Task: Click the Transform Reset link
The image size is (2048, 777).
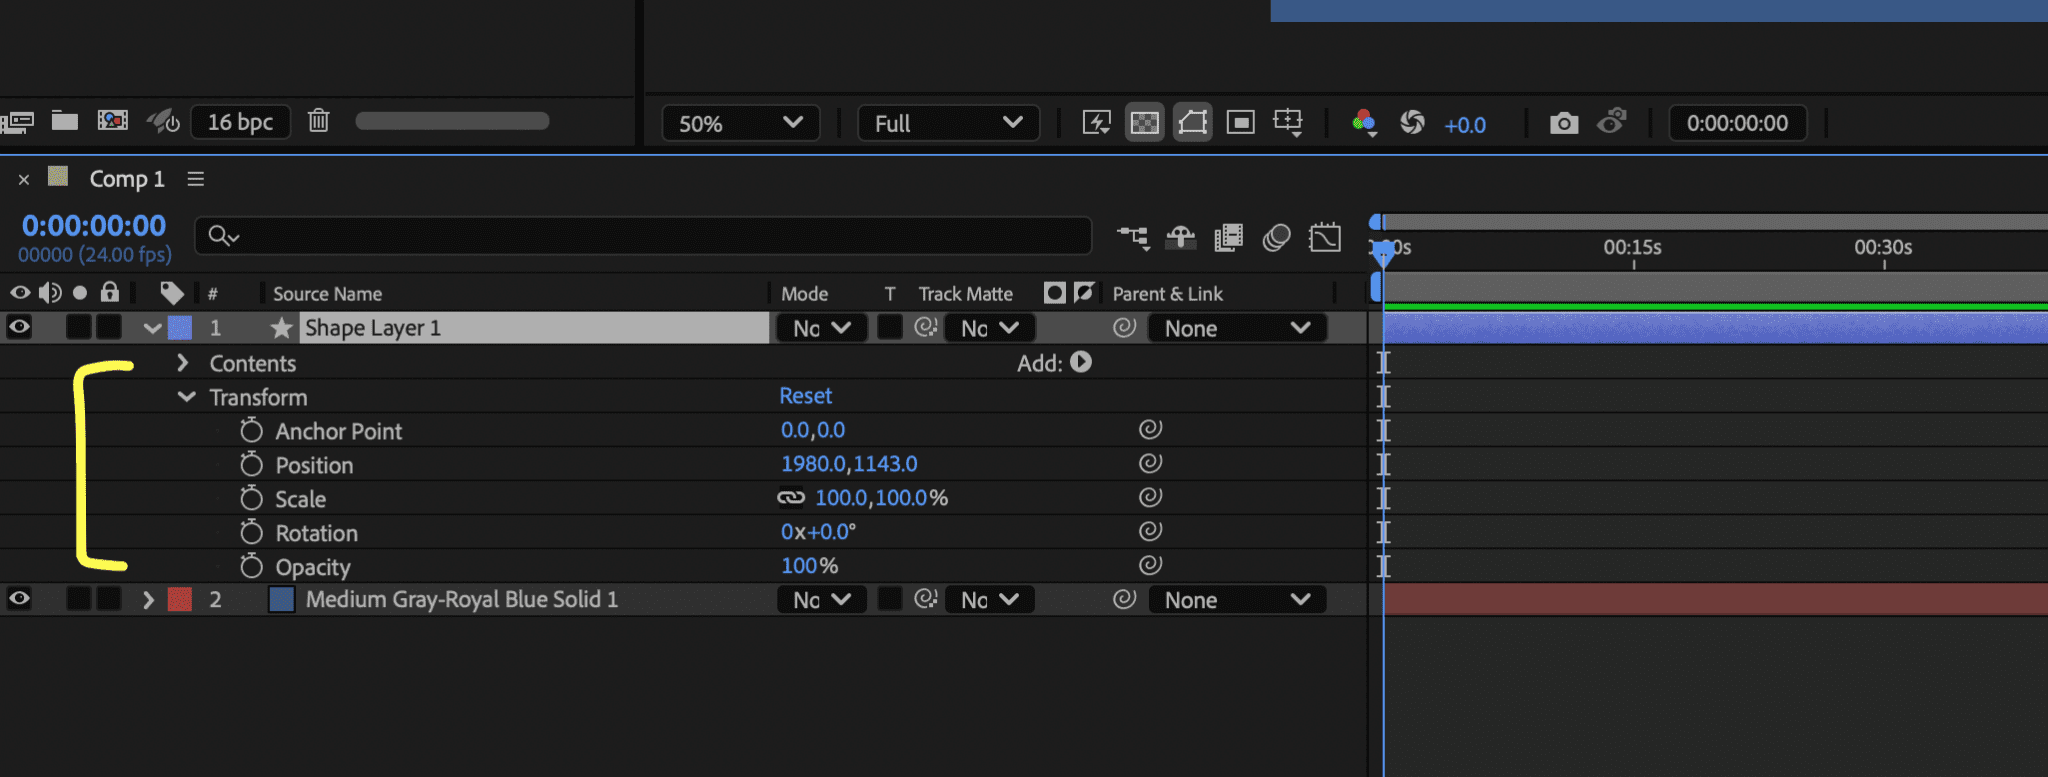Action: pos(805,396)
